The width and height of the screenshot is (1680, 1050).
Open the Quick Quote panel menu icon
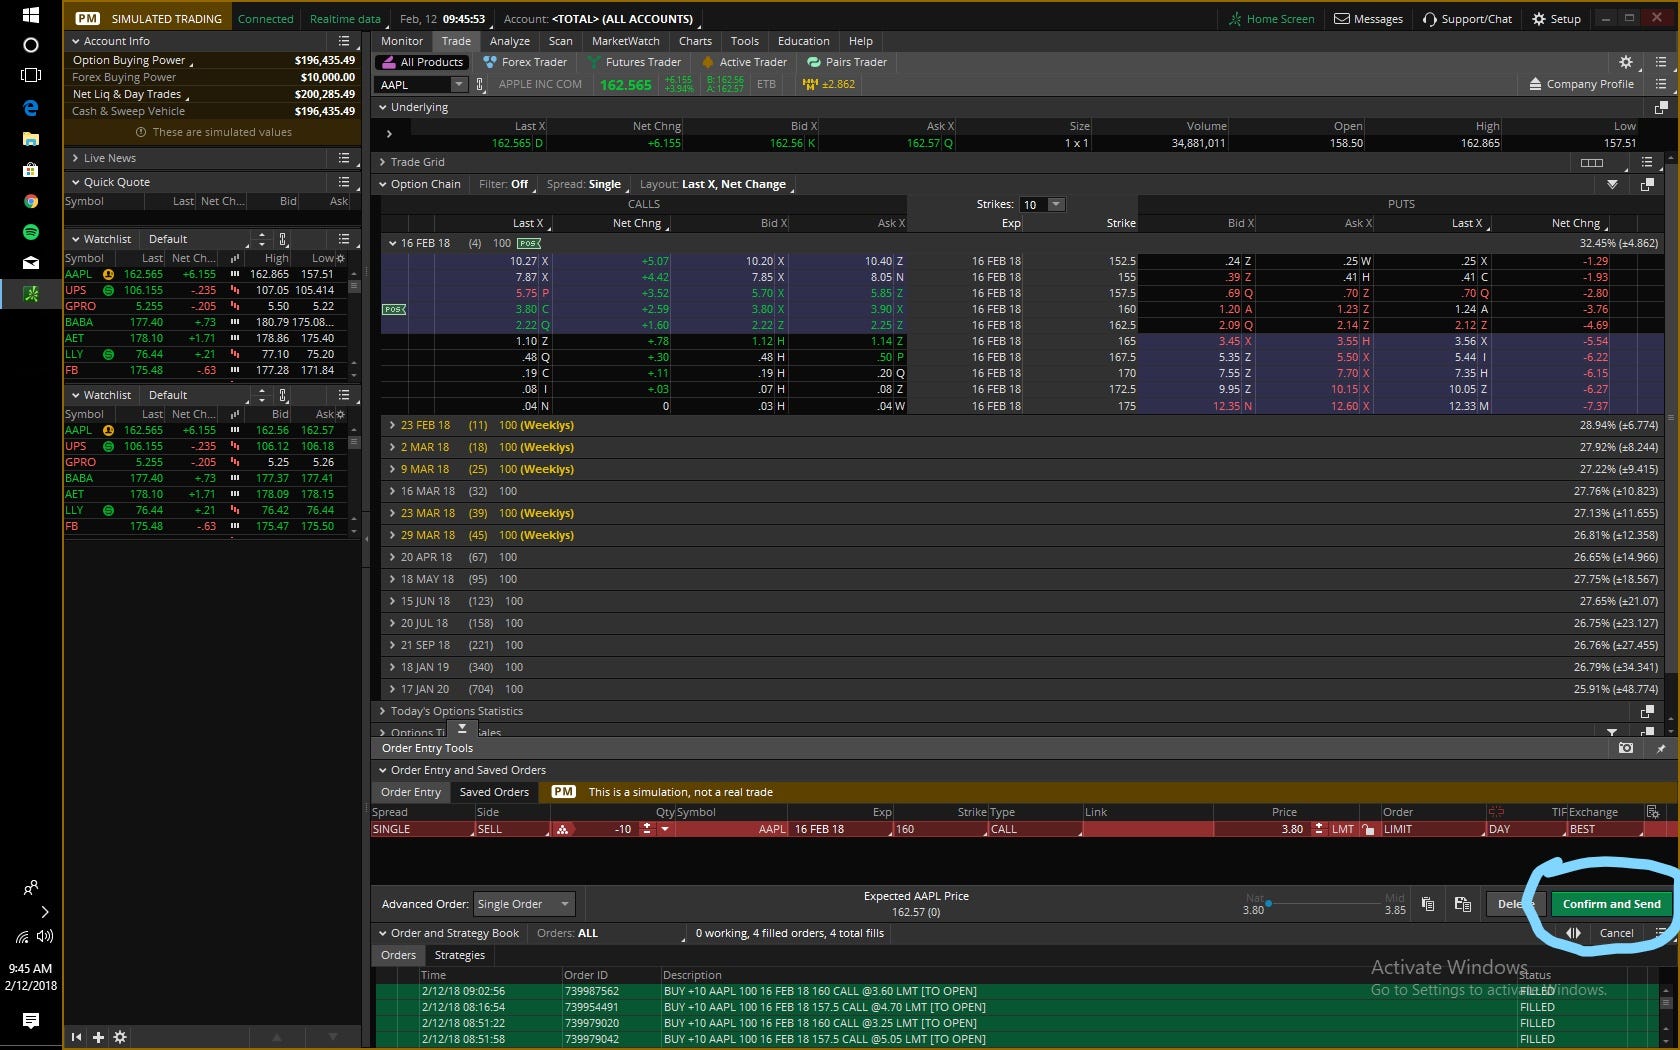click(344, 182)
